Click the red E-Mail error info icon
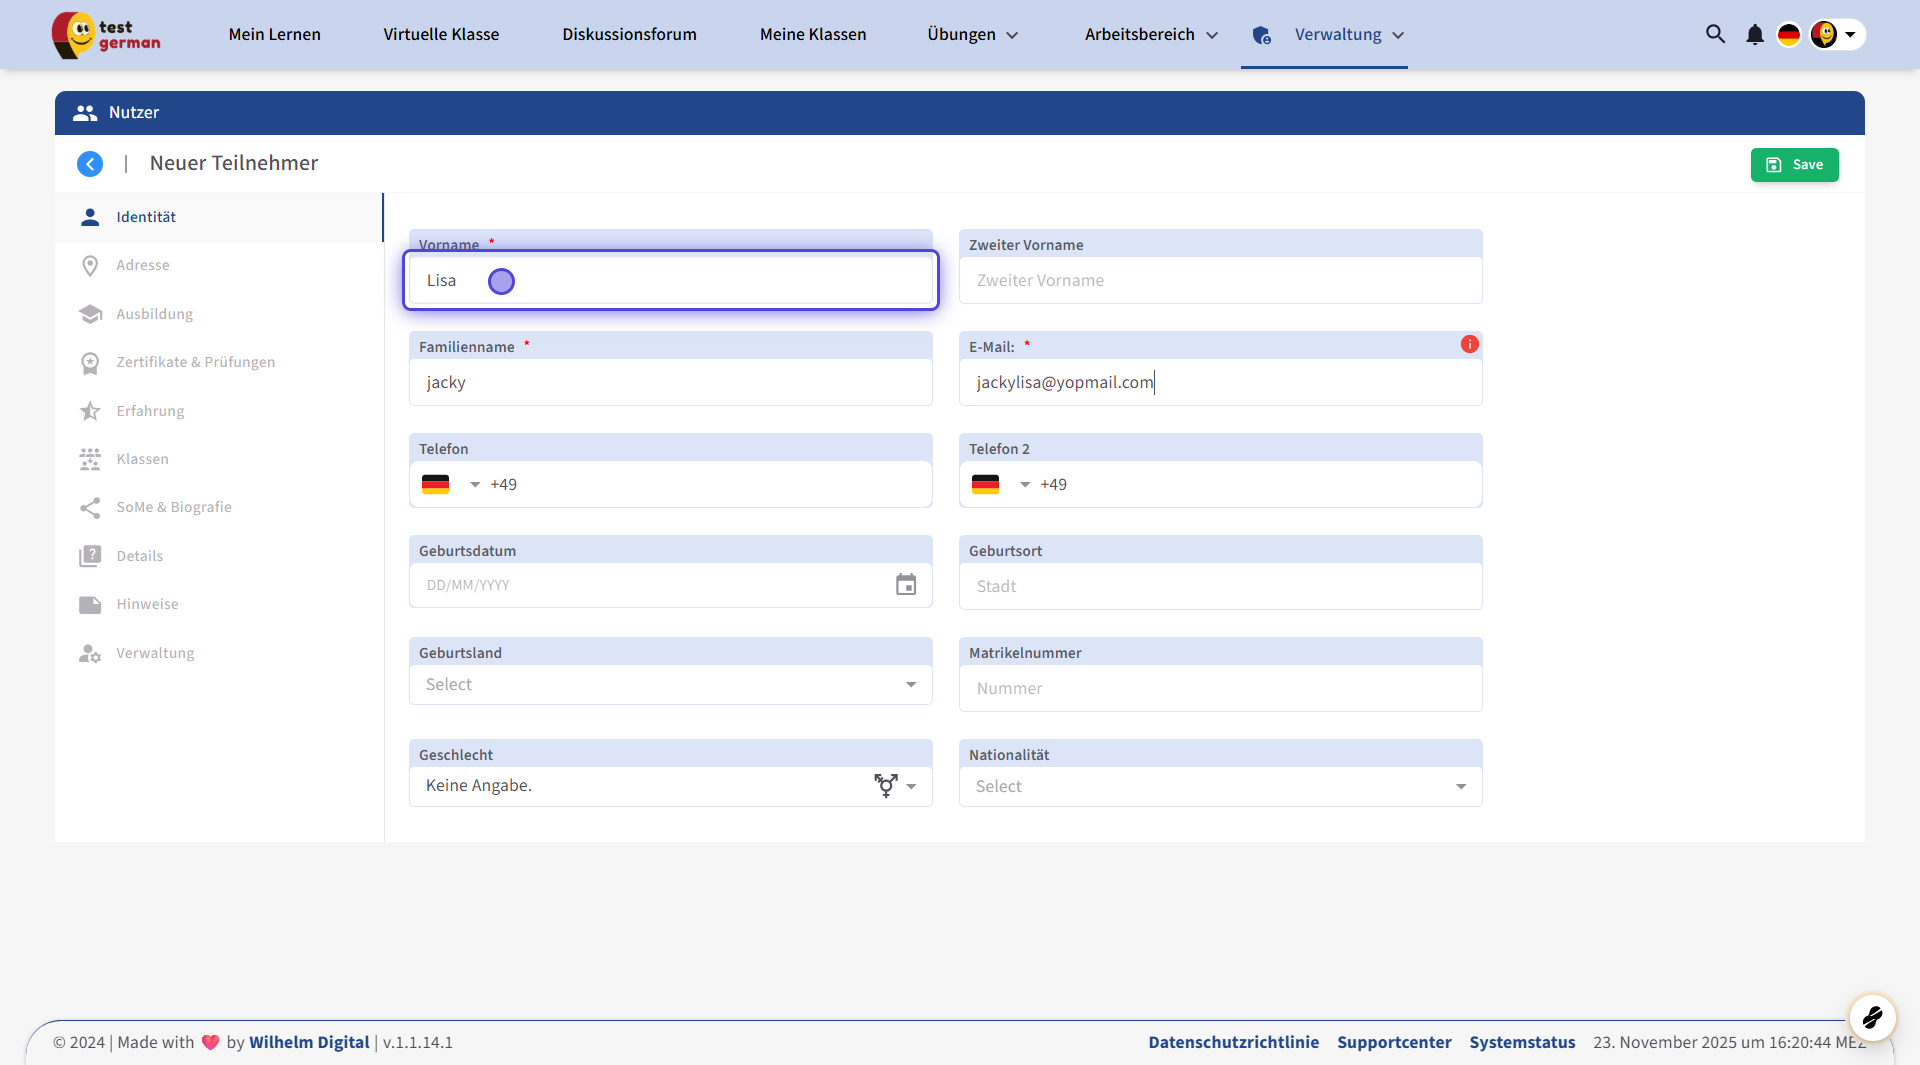This screenshot has width=1920, height=1065. [x=1469, y=344]
